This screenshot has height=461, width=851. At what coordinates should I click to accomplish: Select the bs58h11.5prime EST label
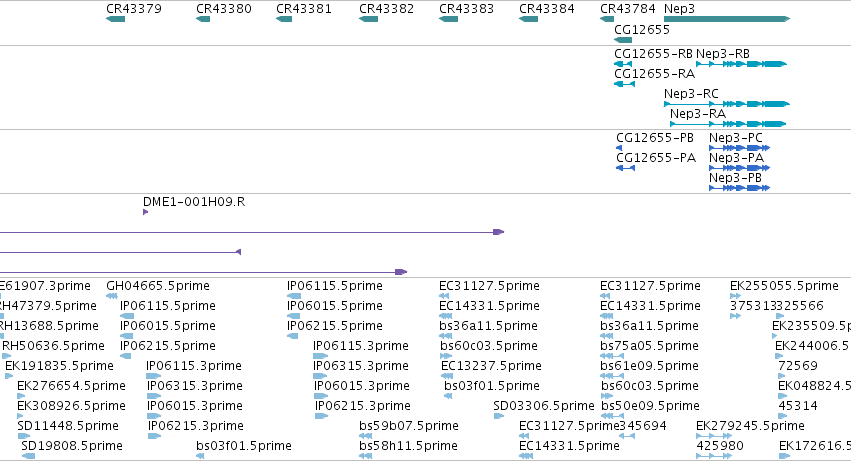tap(408, 446)
